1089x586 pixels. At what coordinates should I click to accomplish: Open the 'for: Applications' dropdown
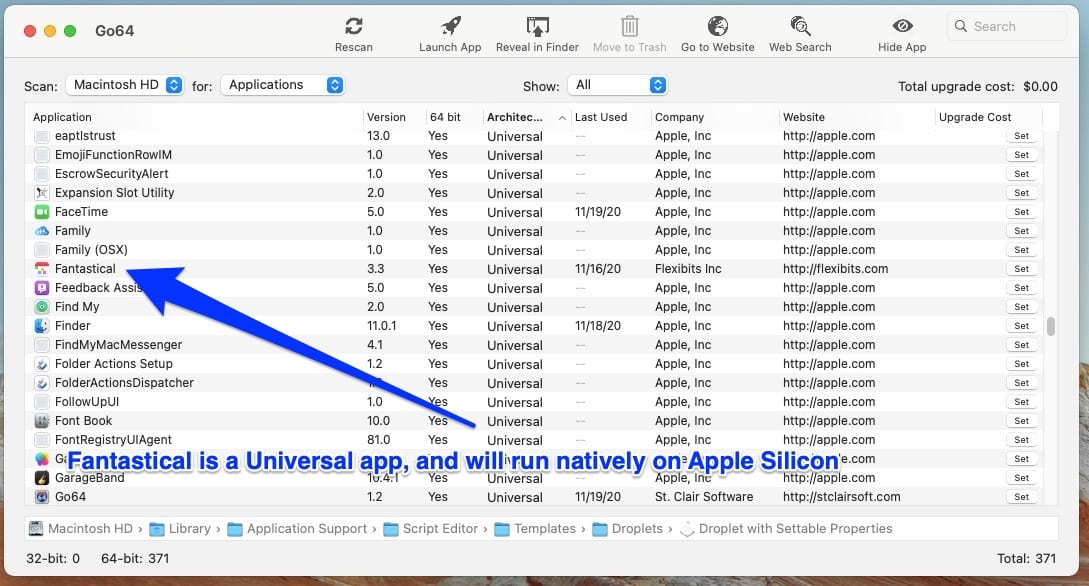point(283,85)
